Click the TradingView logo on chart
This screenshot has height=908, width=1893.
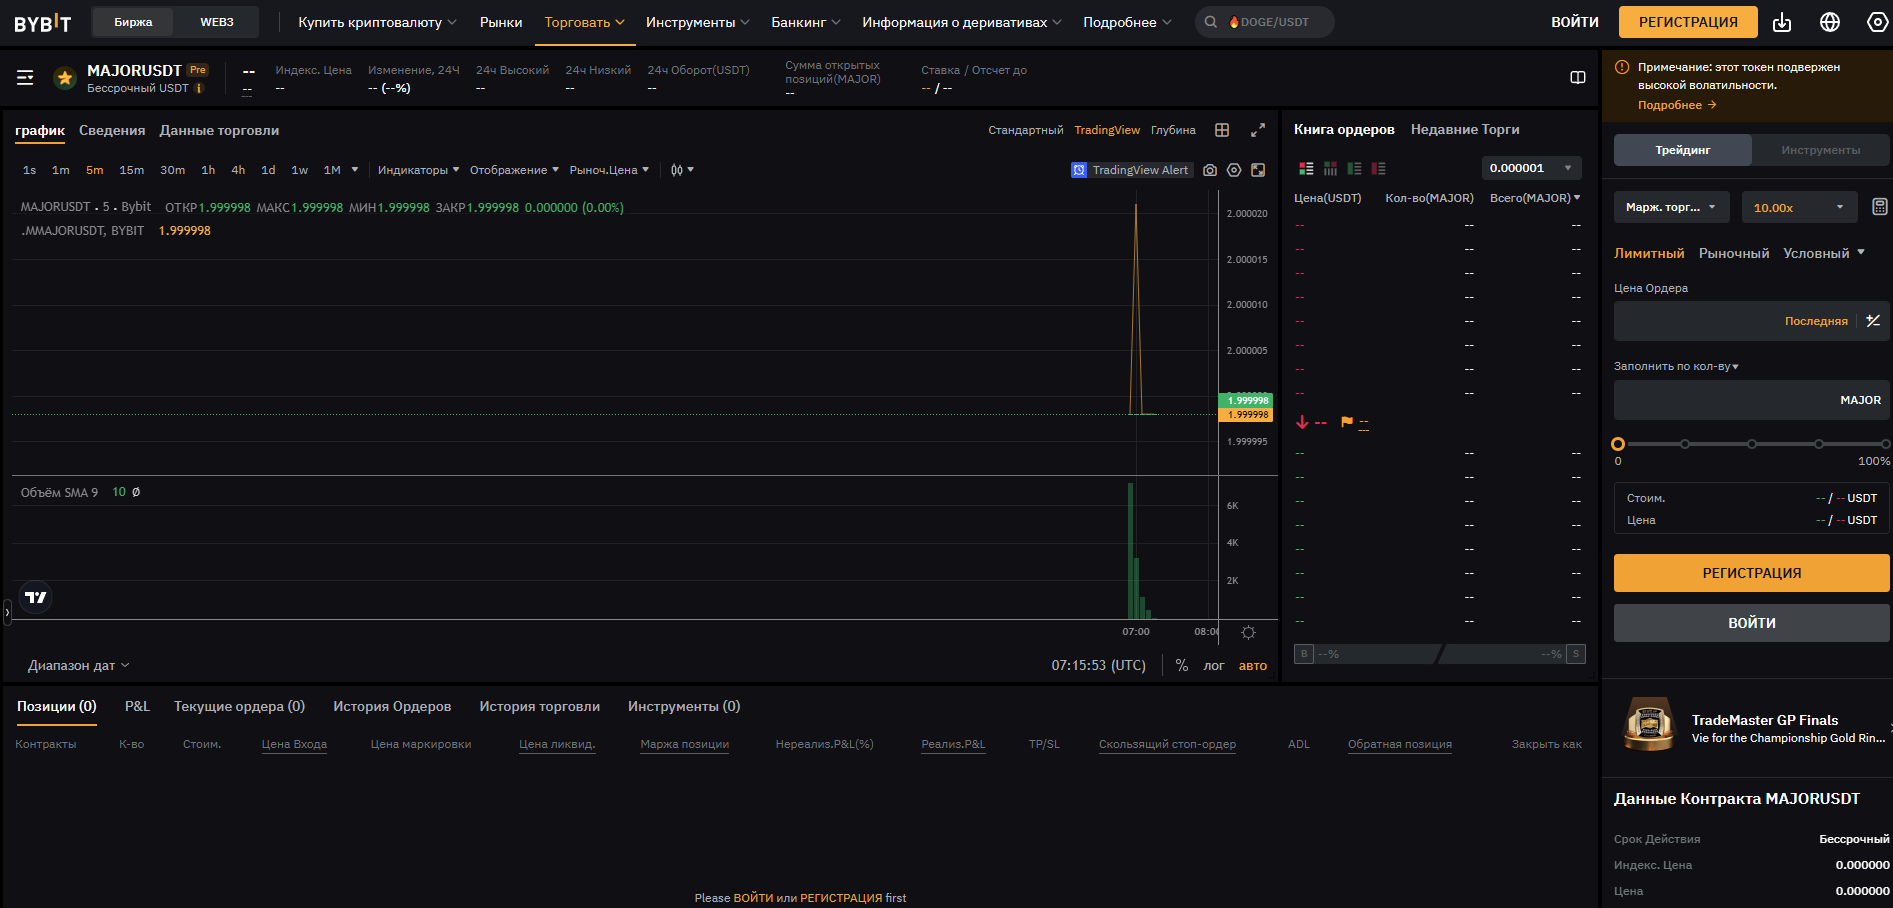[x=36, y=597]
